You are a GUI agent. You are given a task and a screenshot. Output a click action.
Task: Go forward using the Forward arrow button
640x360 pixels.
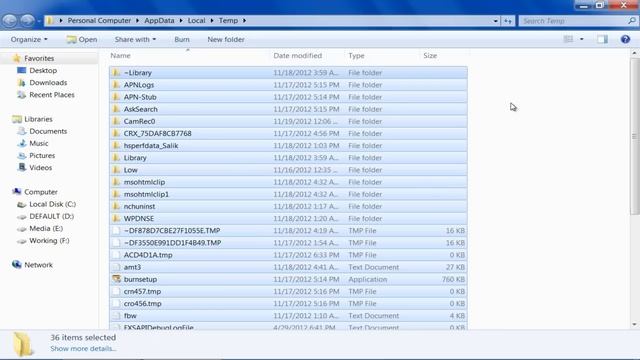point(27,20)
